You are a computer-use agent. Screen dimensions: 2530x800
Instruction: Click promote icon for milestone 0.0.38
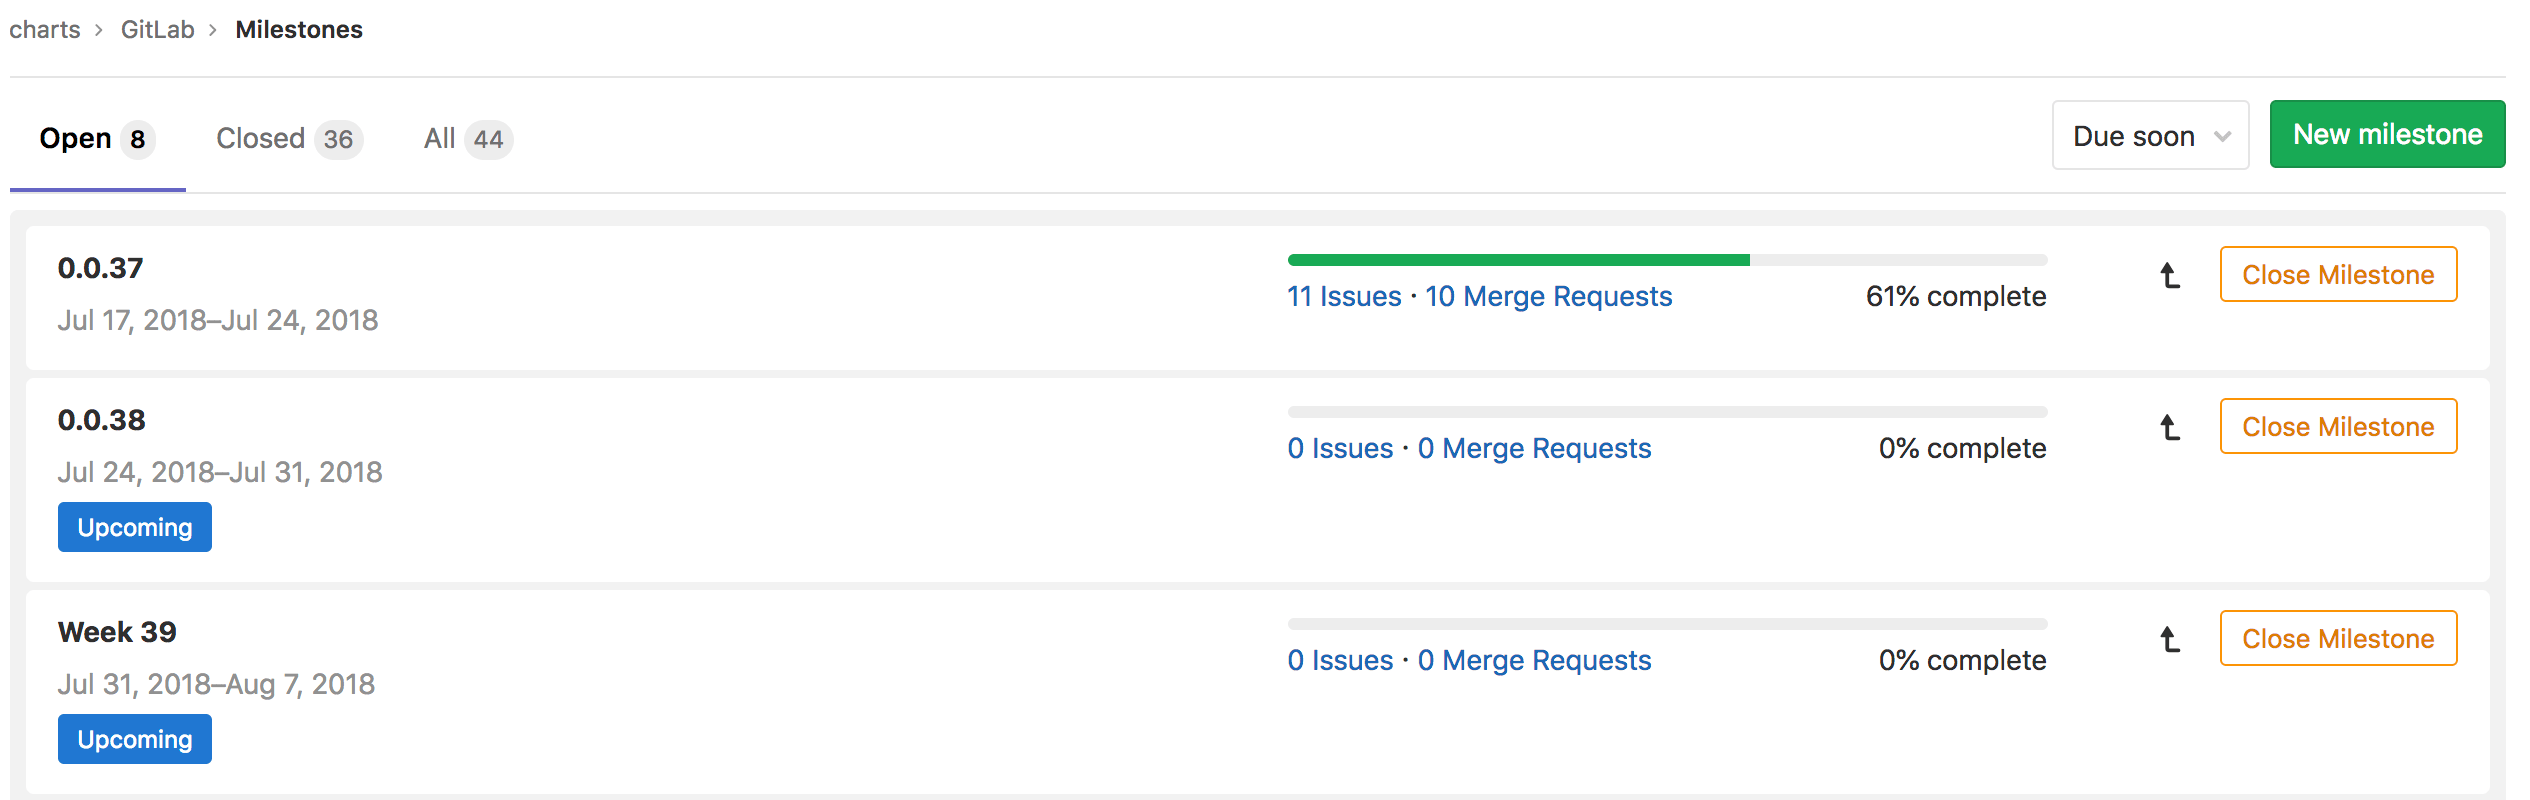click(x=2169, y=427)
